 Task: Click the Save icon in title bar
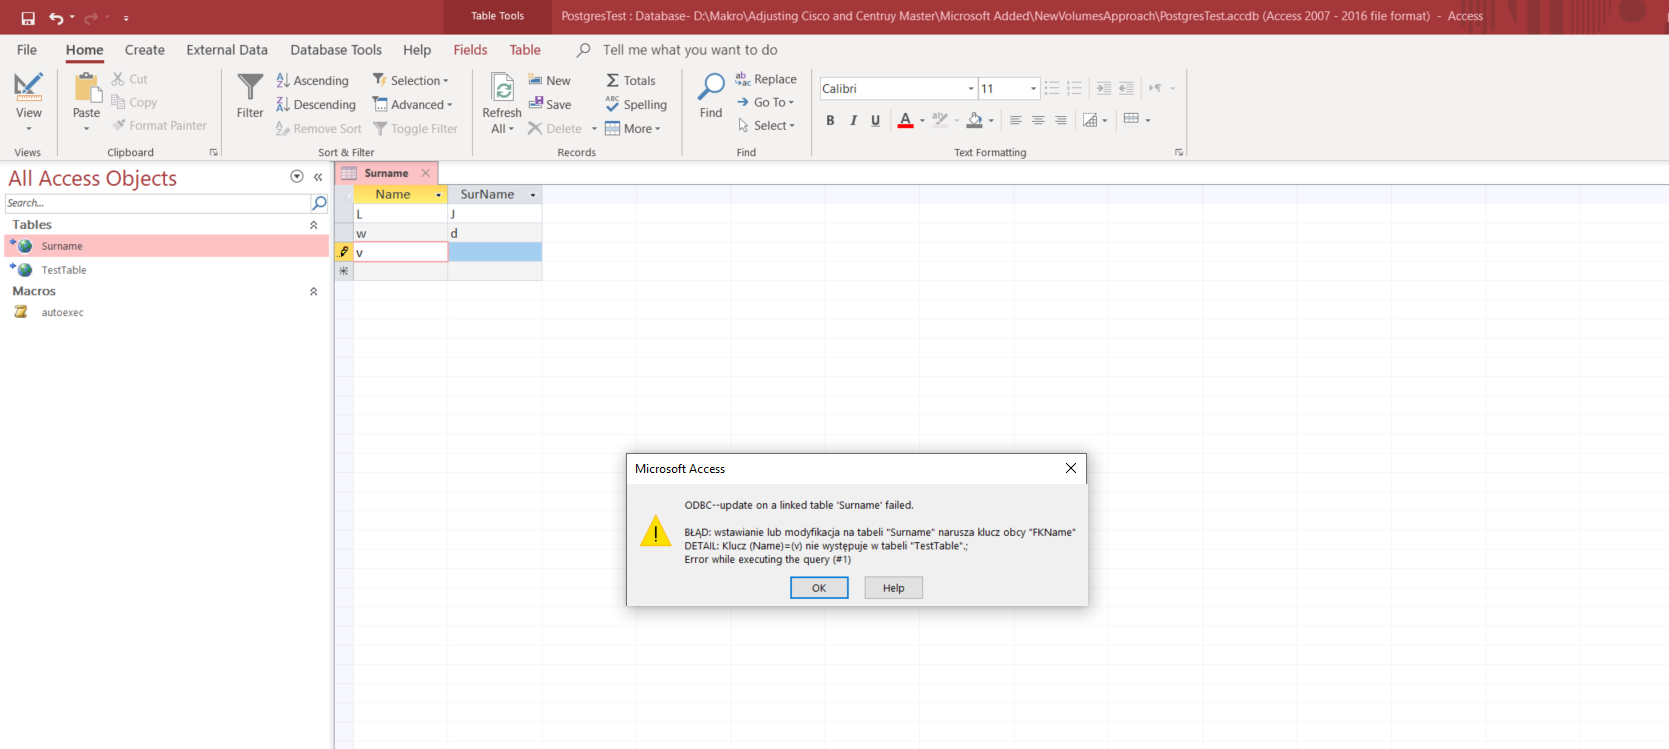click(27, 18)
